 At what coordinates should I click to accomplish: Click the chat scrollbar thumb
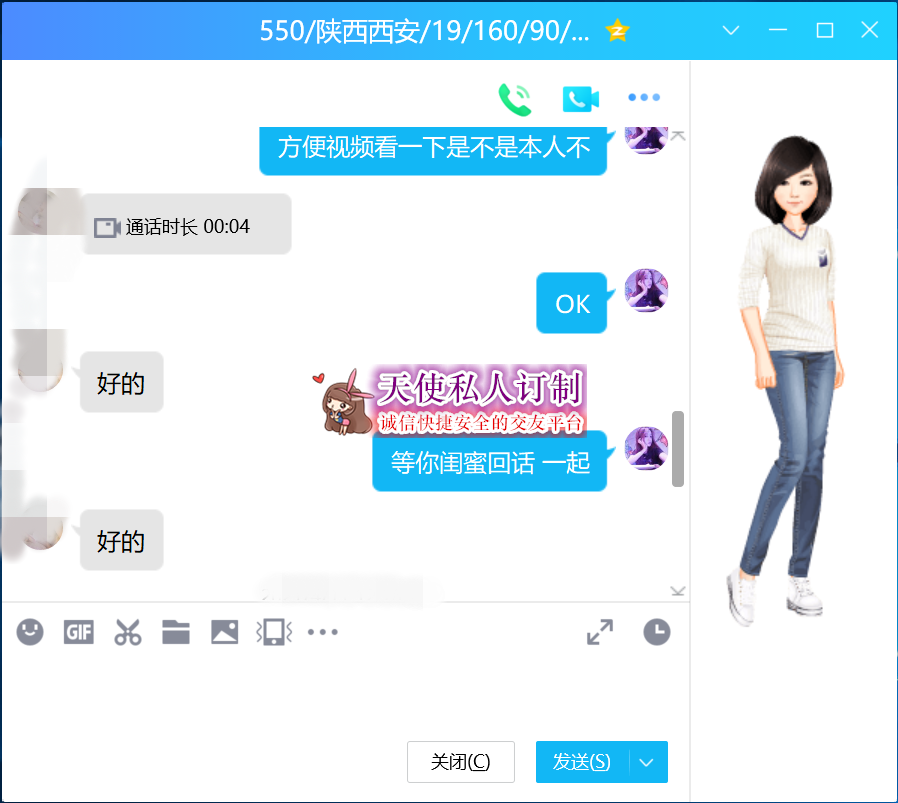(678, 449)
